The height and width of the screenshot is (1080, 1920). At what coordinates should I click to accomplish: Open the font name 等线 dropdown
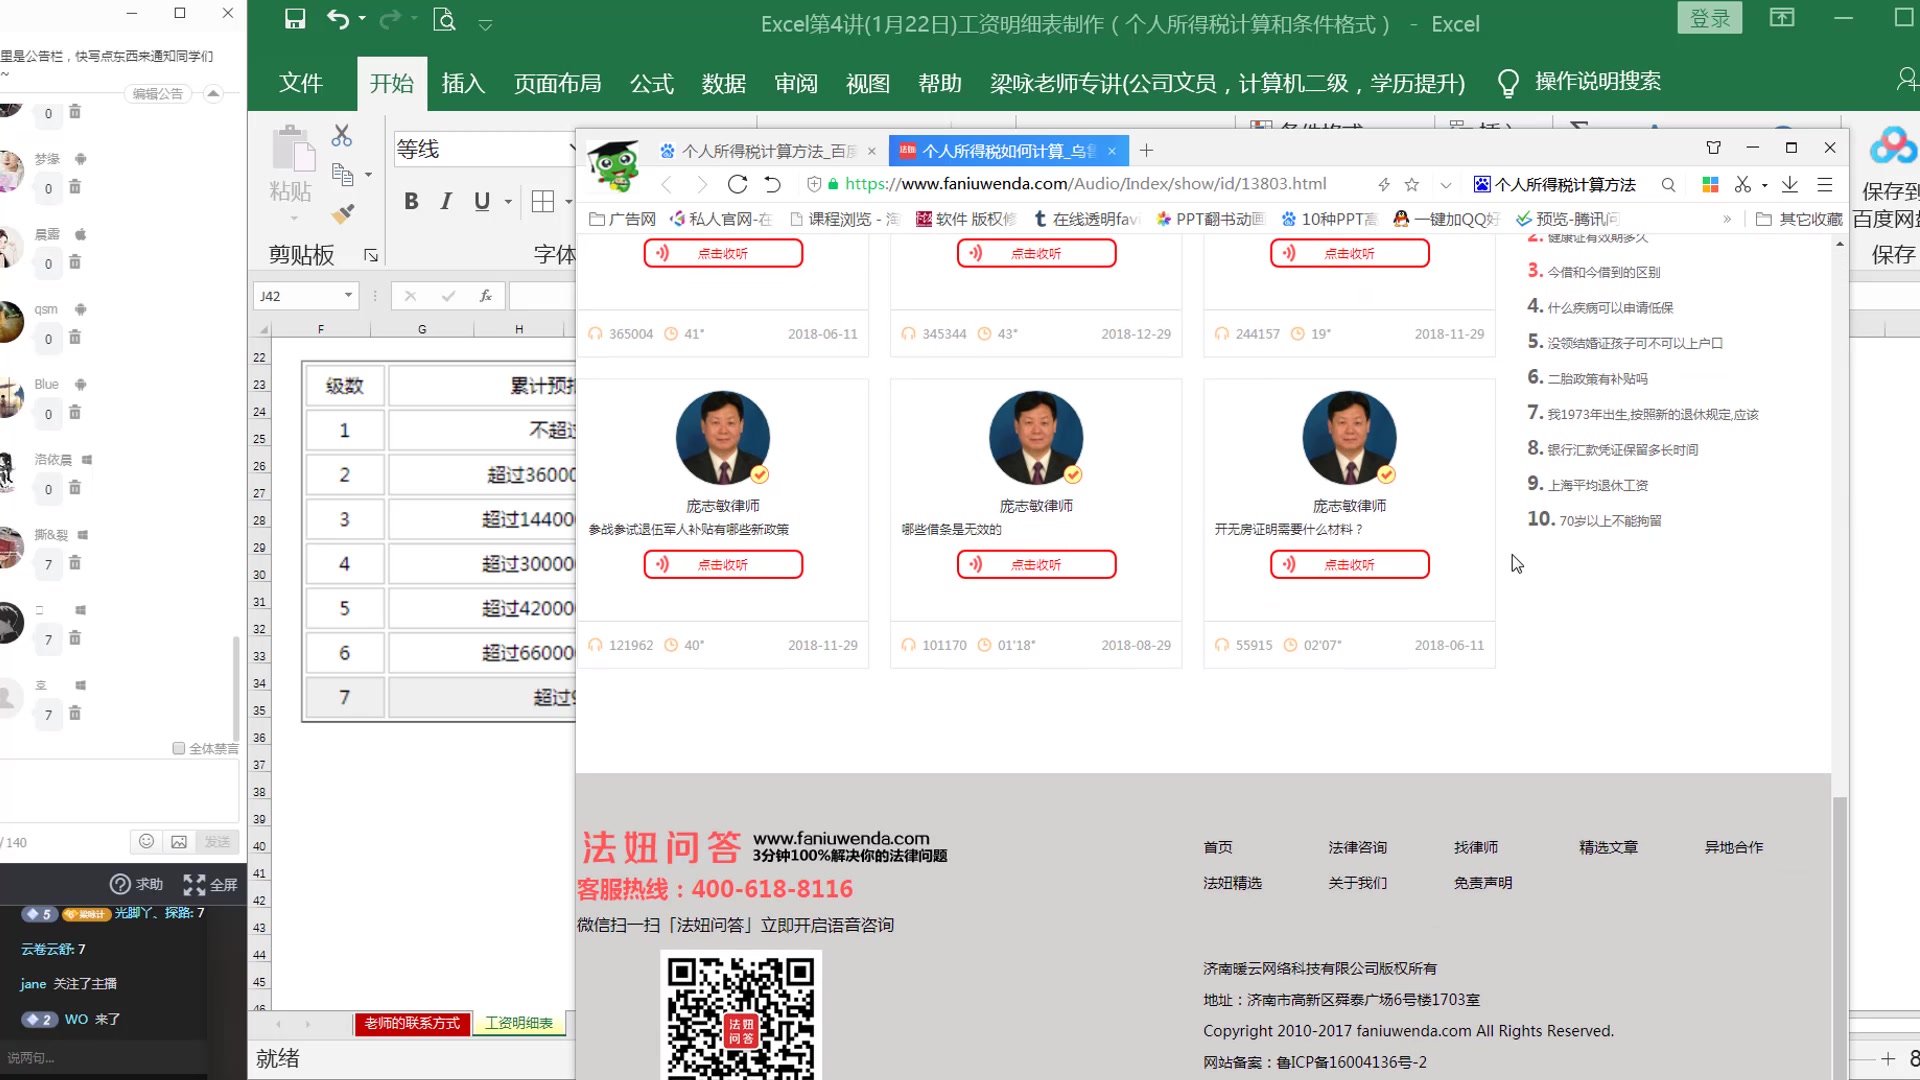pyautogui.click(x=572, y=149)
